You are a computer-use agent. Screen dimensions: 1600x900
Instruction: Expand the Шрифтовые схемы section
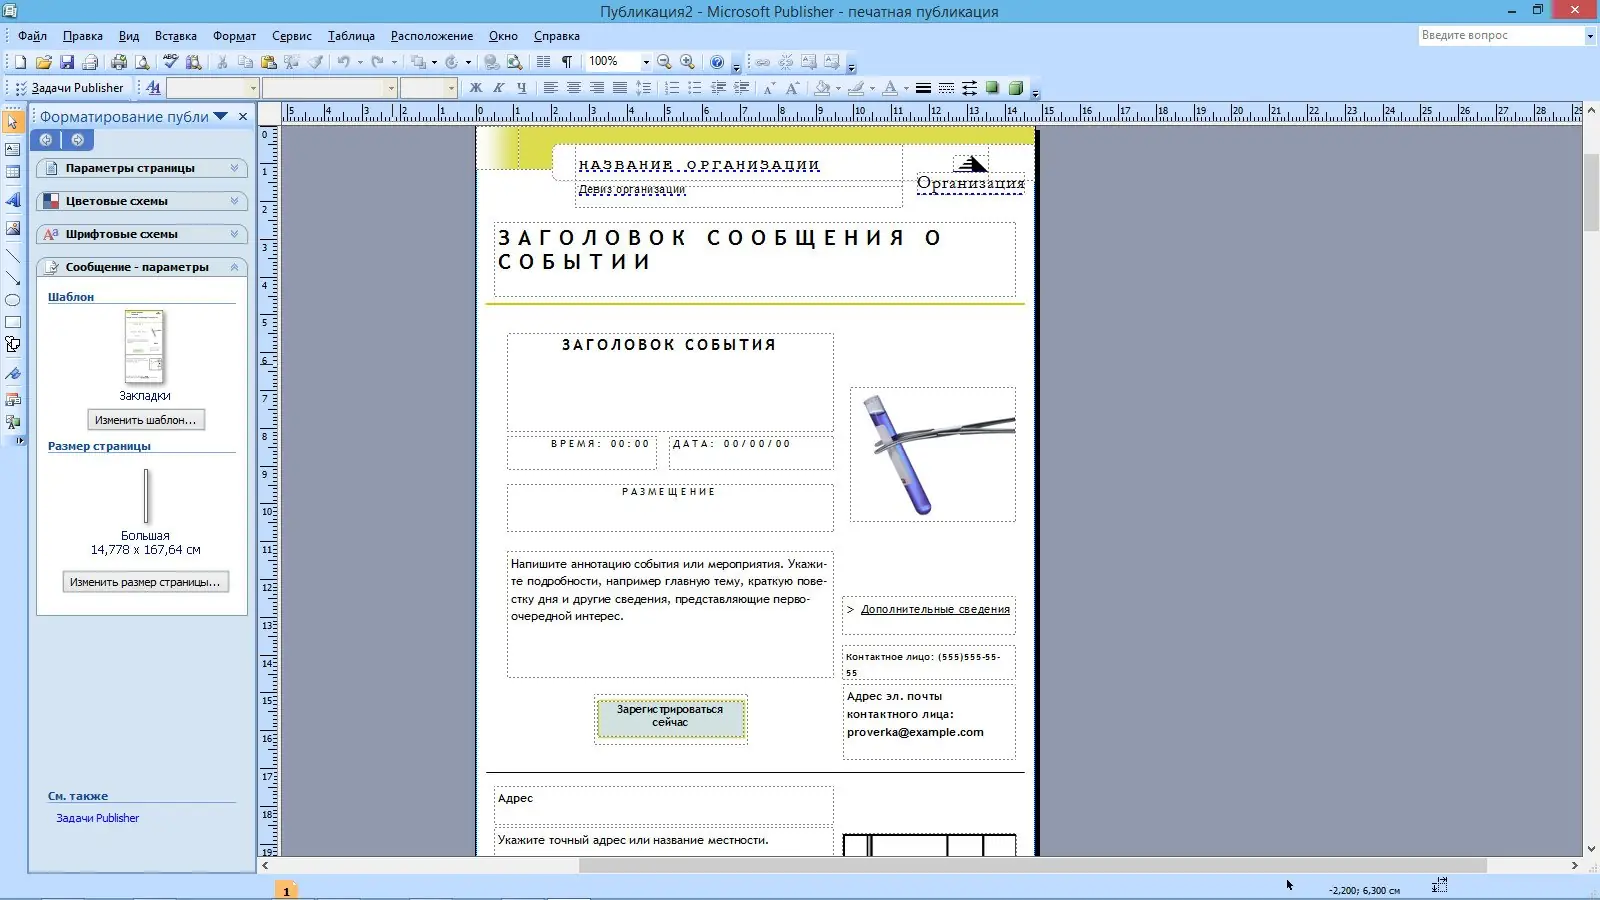point(142,234)
